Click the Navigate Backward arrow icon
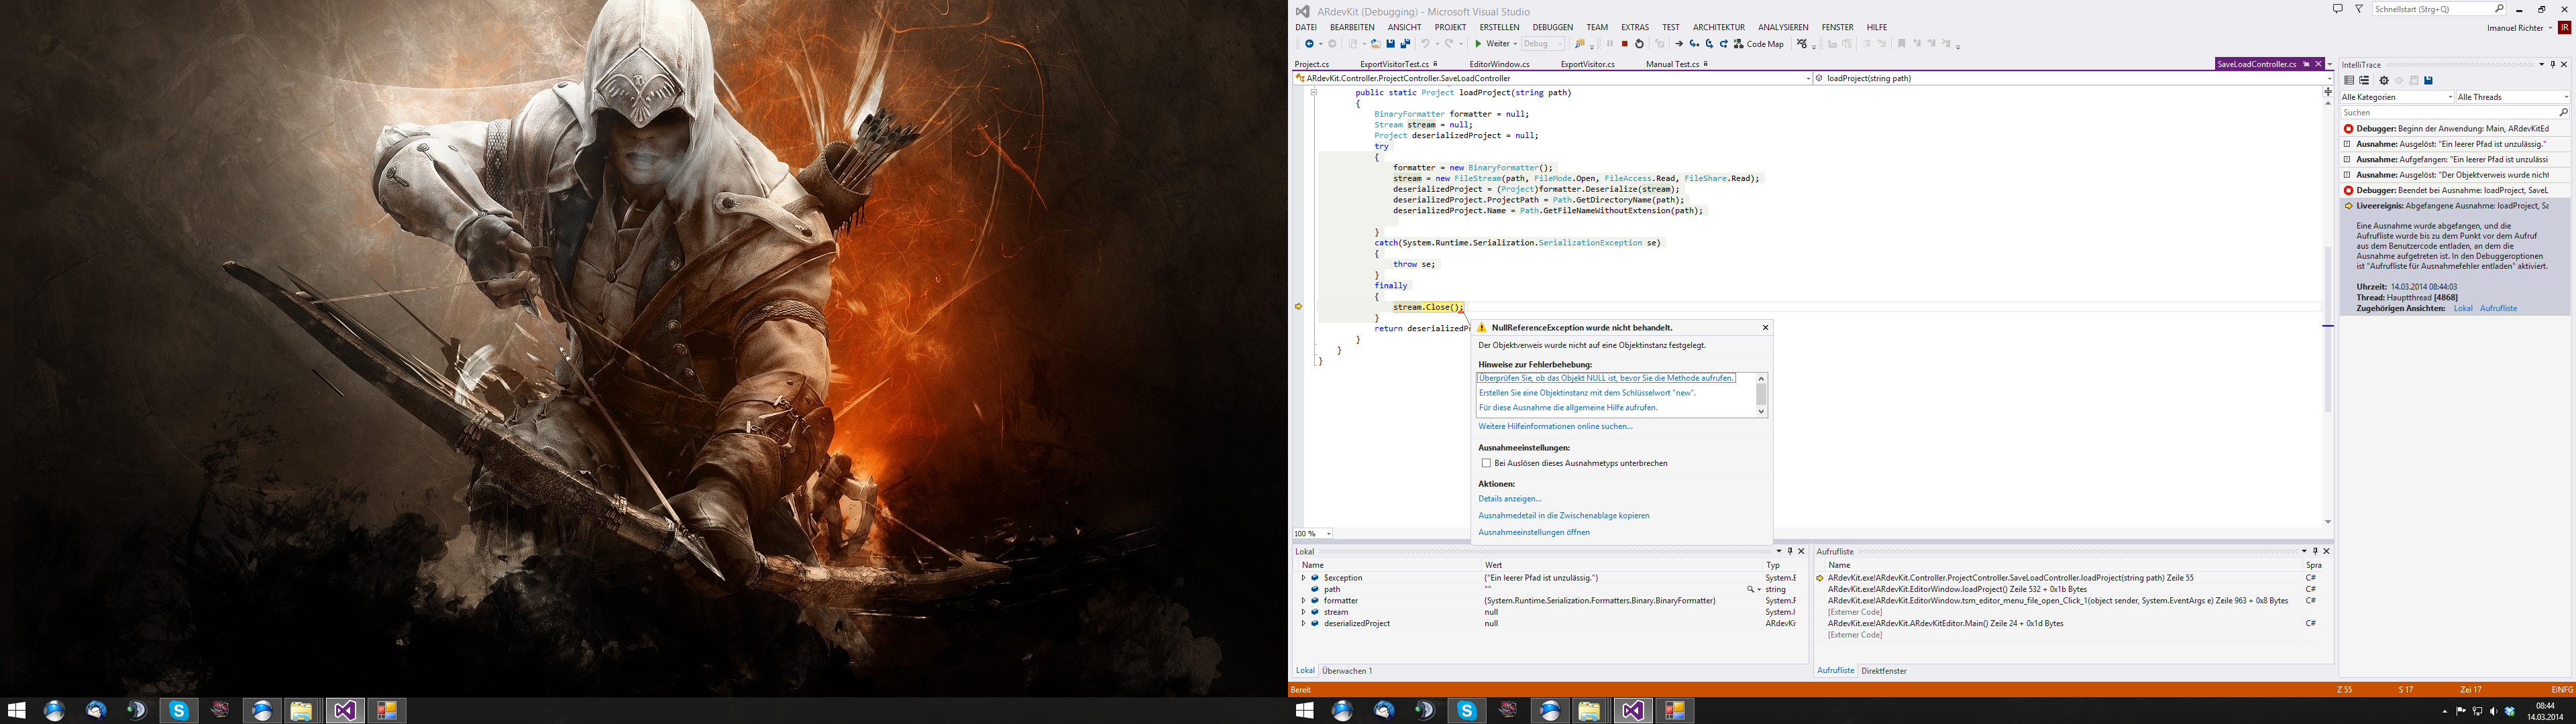2576x724 pixels. 1310,44
